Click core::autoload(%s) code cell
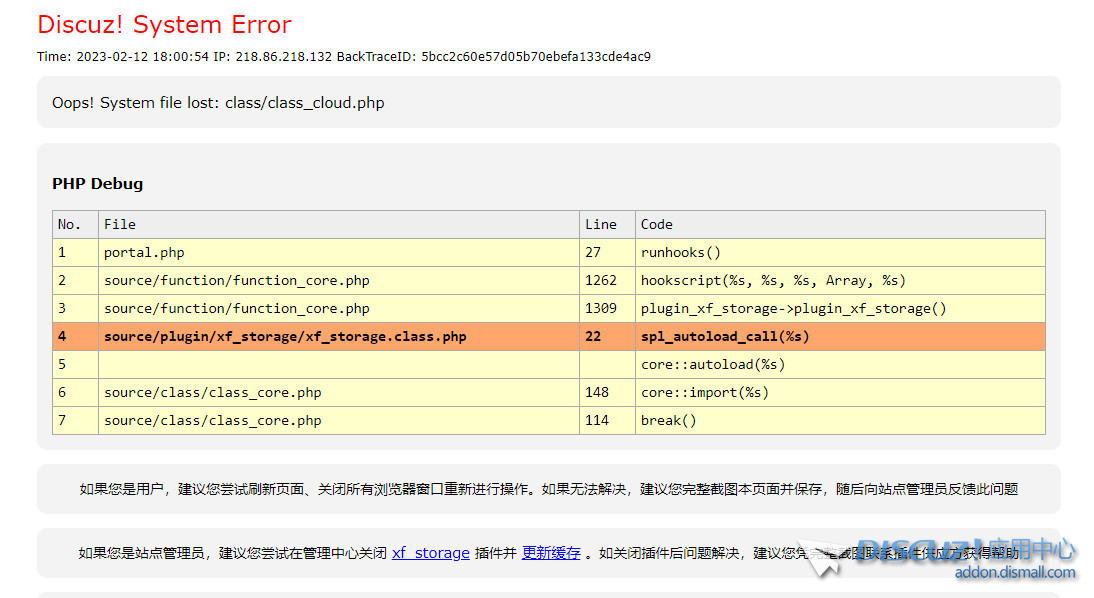The width and height of the screenshot is (1094, 598). point(840,364)
